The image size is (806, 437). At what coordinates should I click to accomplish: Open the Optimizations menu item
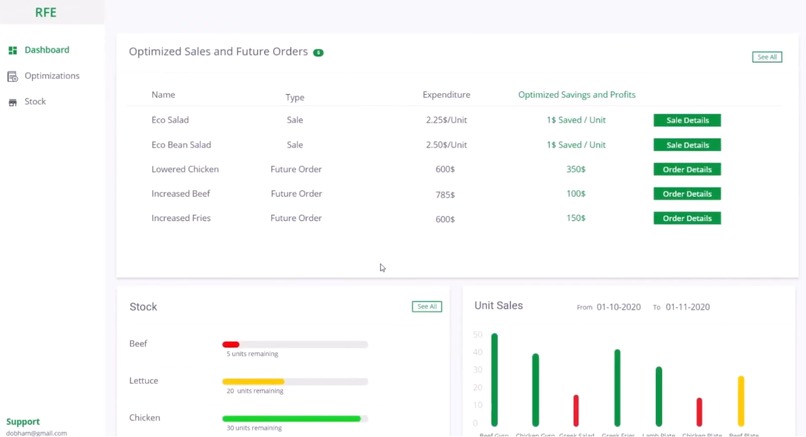pos(52,76)
